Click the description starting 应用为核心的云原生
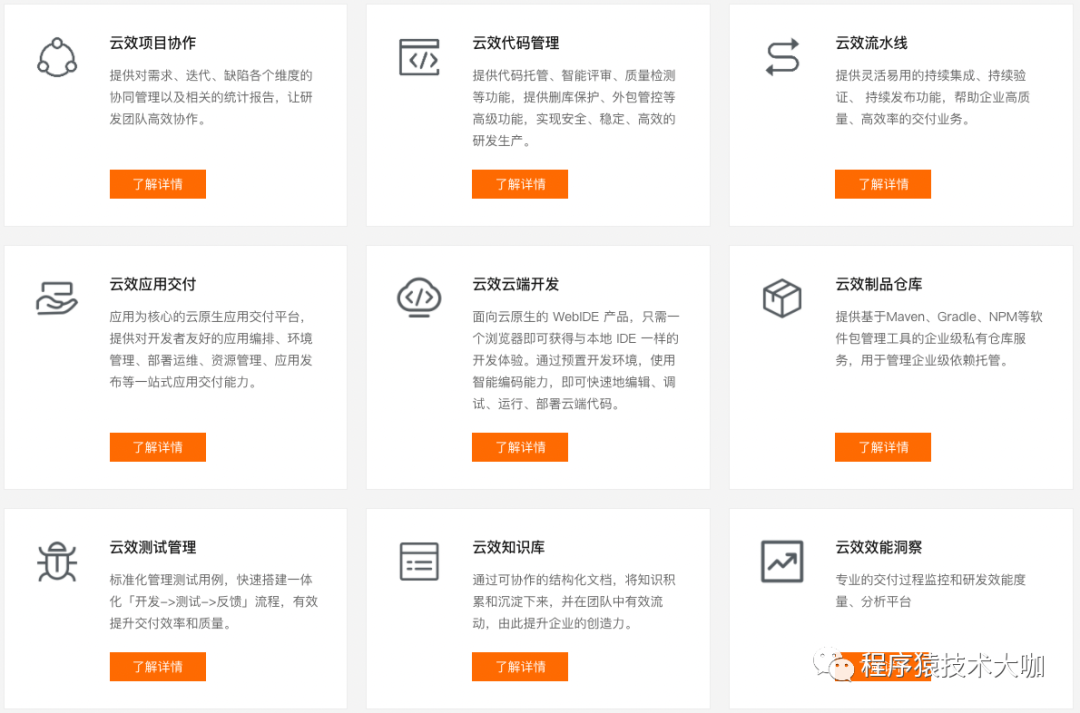1080x713 pixels. click(211, 349)
